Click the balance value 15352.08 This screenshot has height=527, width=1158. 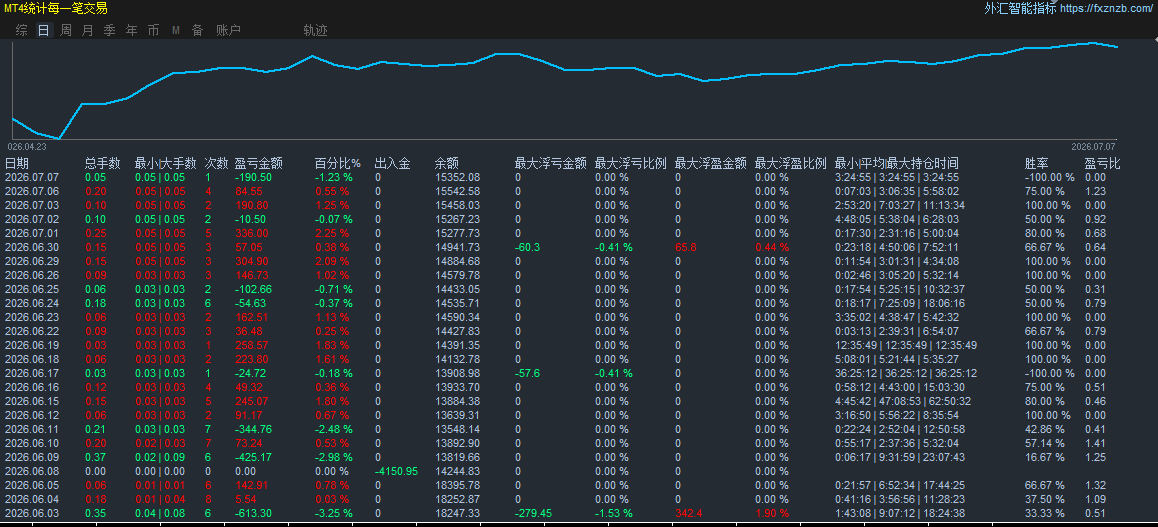[457, 177]
